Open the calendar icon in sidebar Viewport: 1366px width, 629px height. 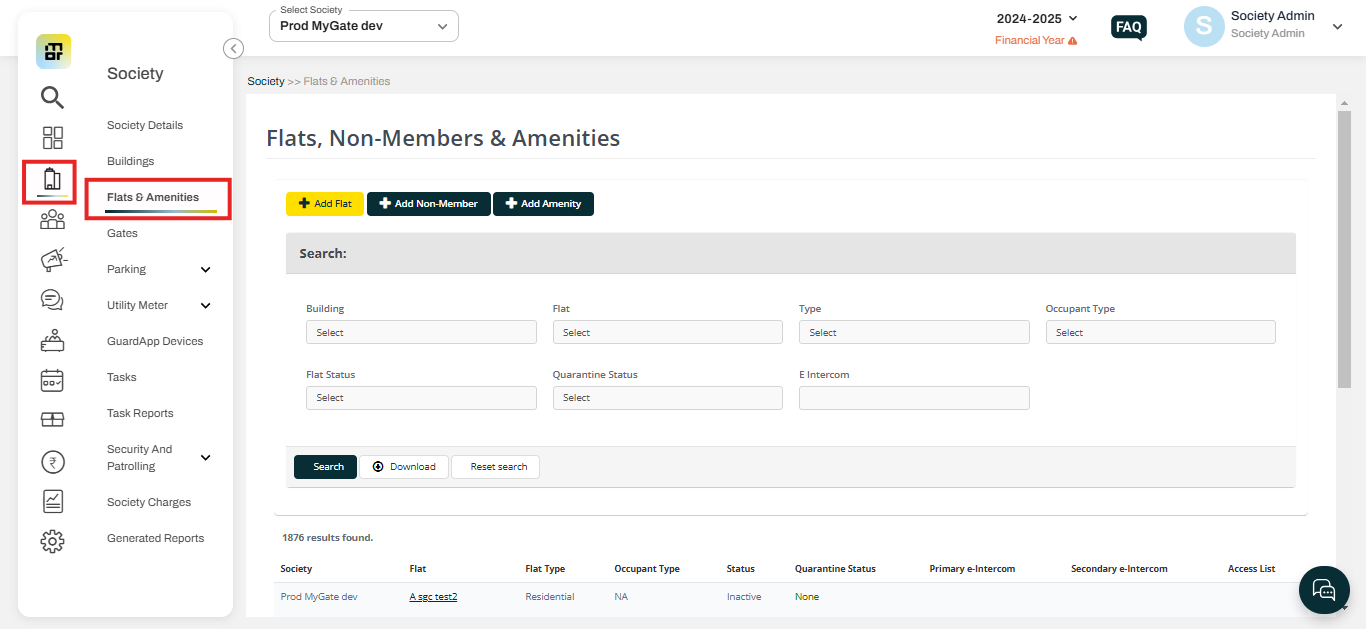click(x=52, y=380)
